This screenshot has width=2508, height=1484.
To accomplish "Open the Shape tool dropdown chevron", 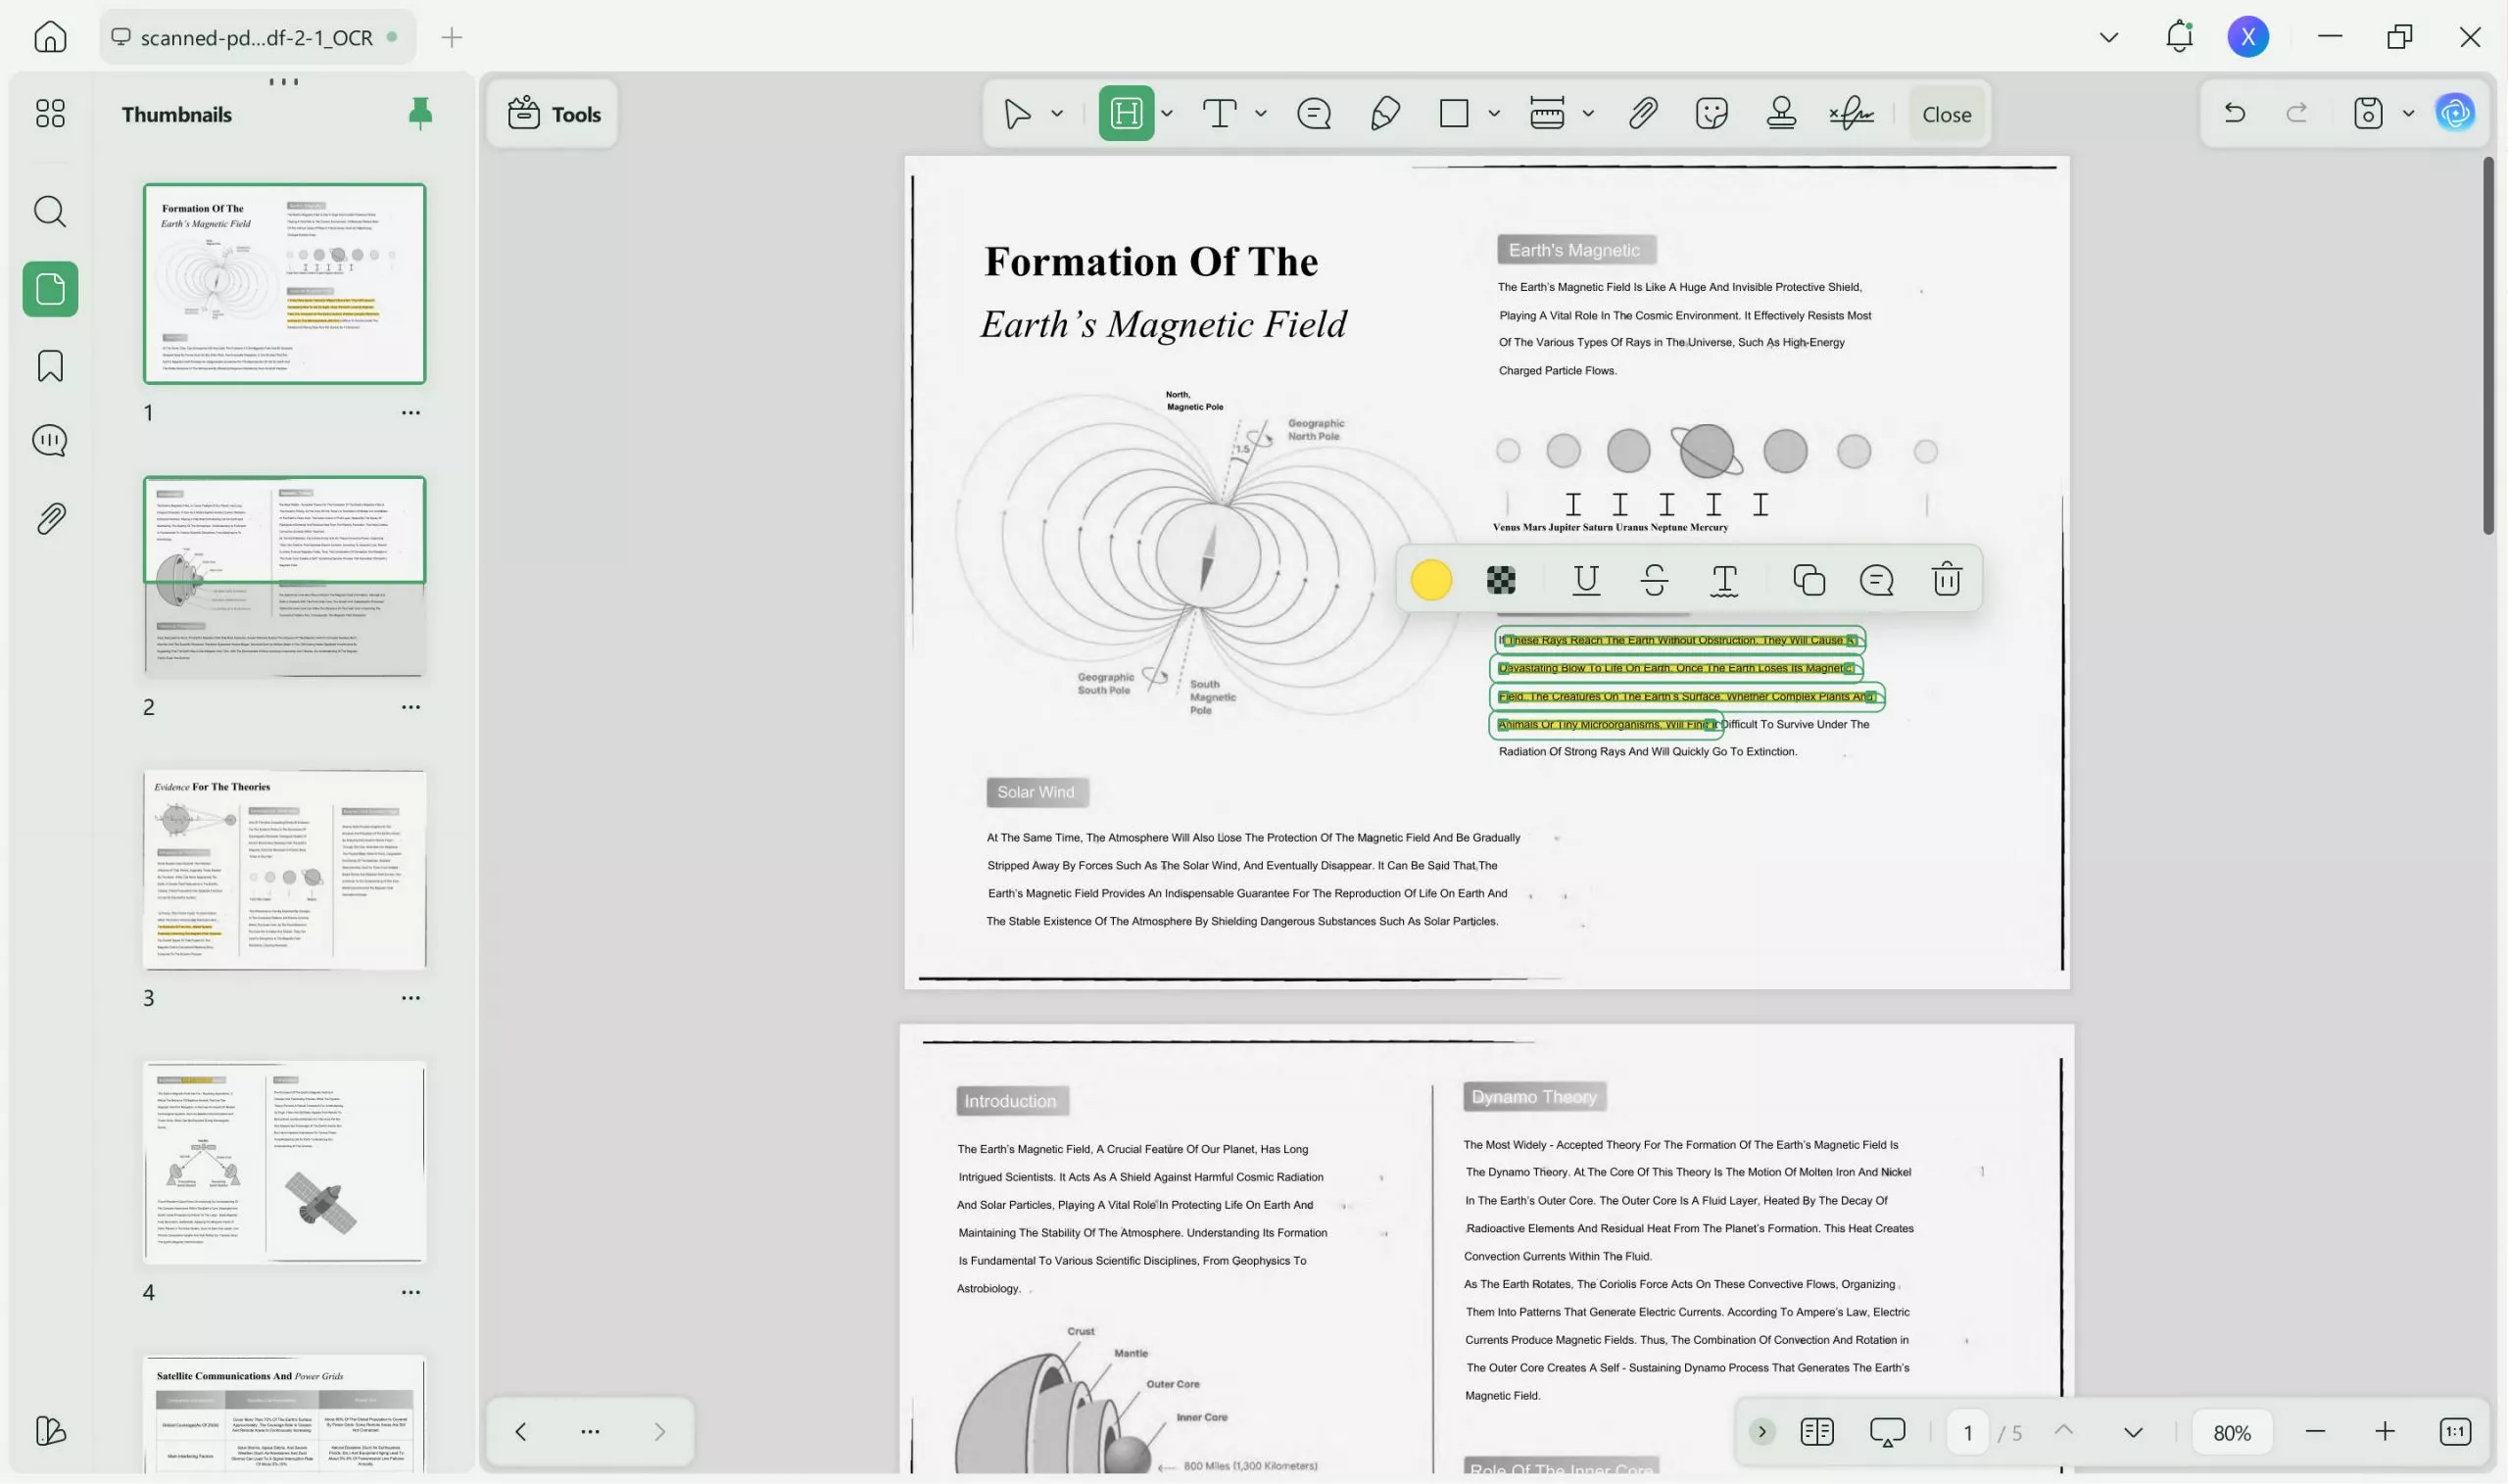I will [1494, 113].
